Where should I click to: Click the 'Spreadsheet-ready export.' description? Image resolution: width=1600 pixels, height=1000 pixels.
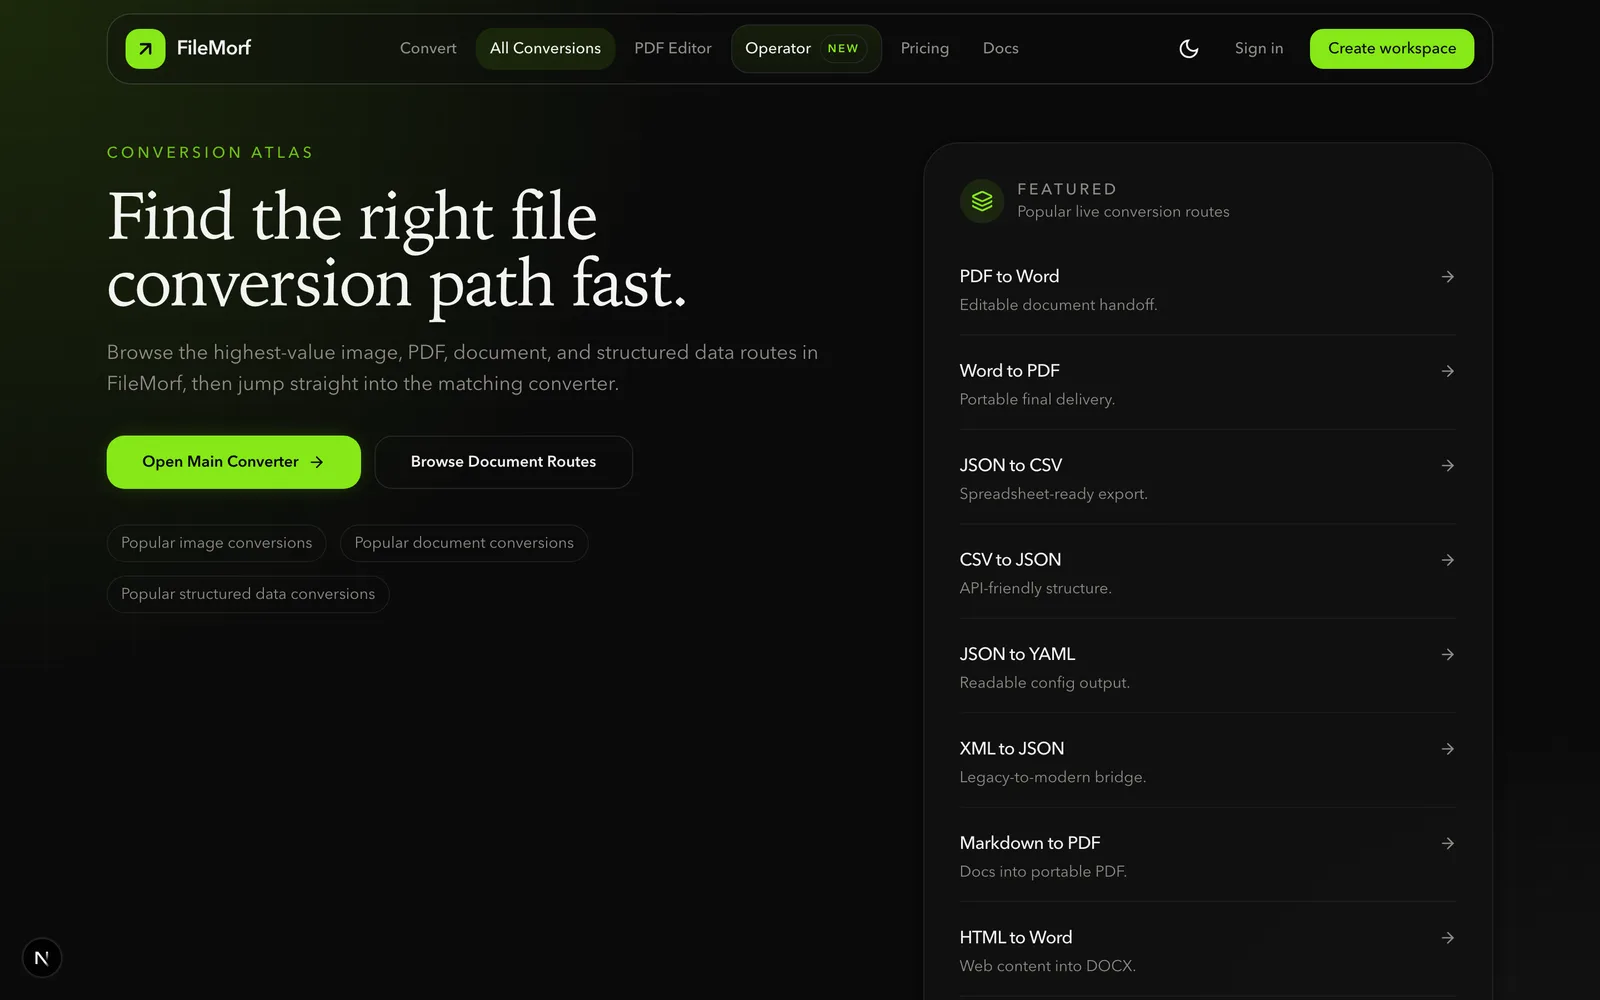coord(1053,494)
